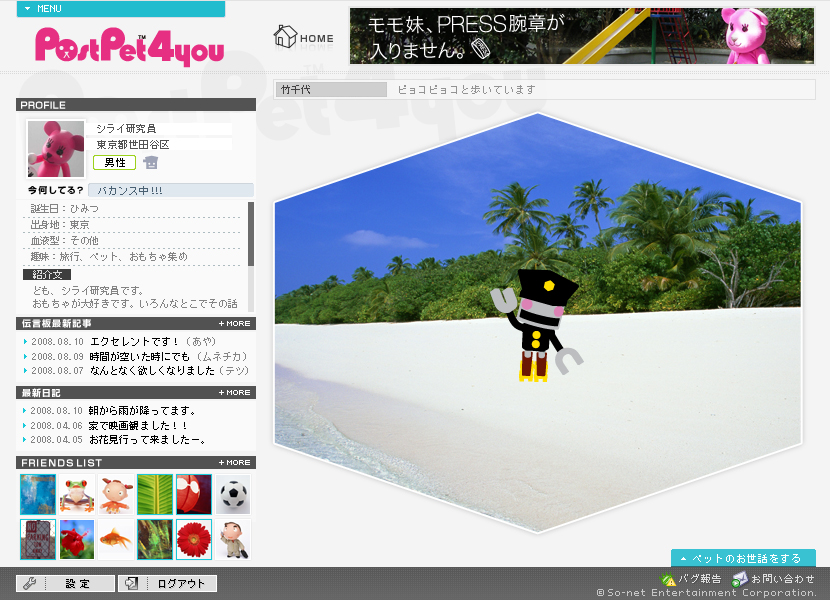Image resolution: width=830 pixels, height=600 pixels.
Task: Select the red hibiscus friend avatar
Action: coord(77,539)
